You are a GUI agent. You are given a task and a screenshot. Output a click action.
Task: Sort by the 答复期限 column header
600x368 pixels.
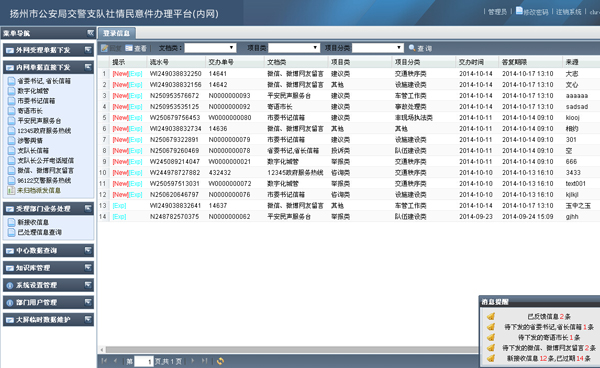530,62
